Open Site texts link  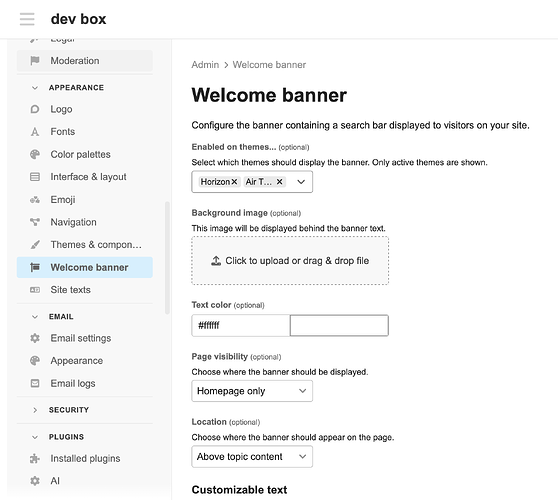pos(85,290)
